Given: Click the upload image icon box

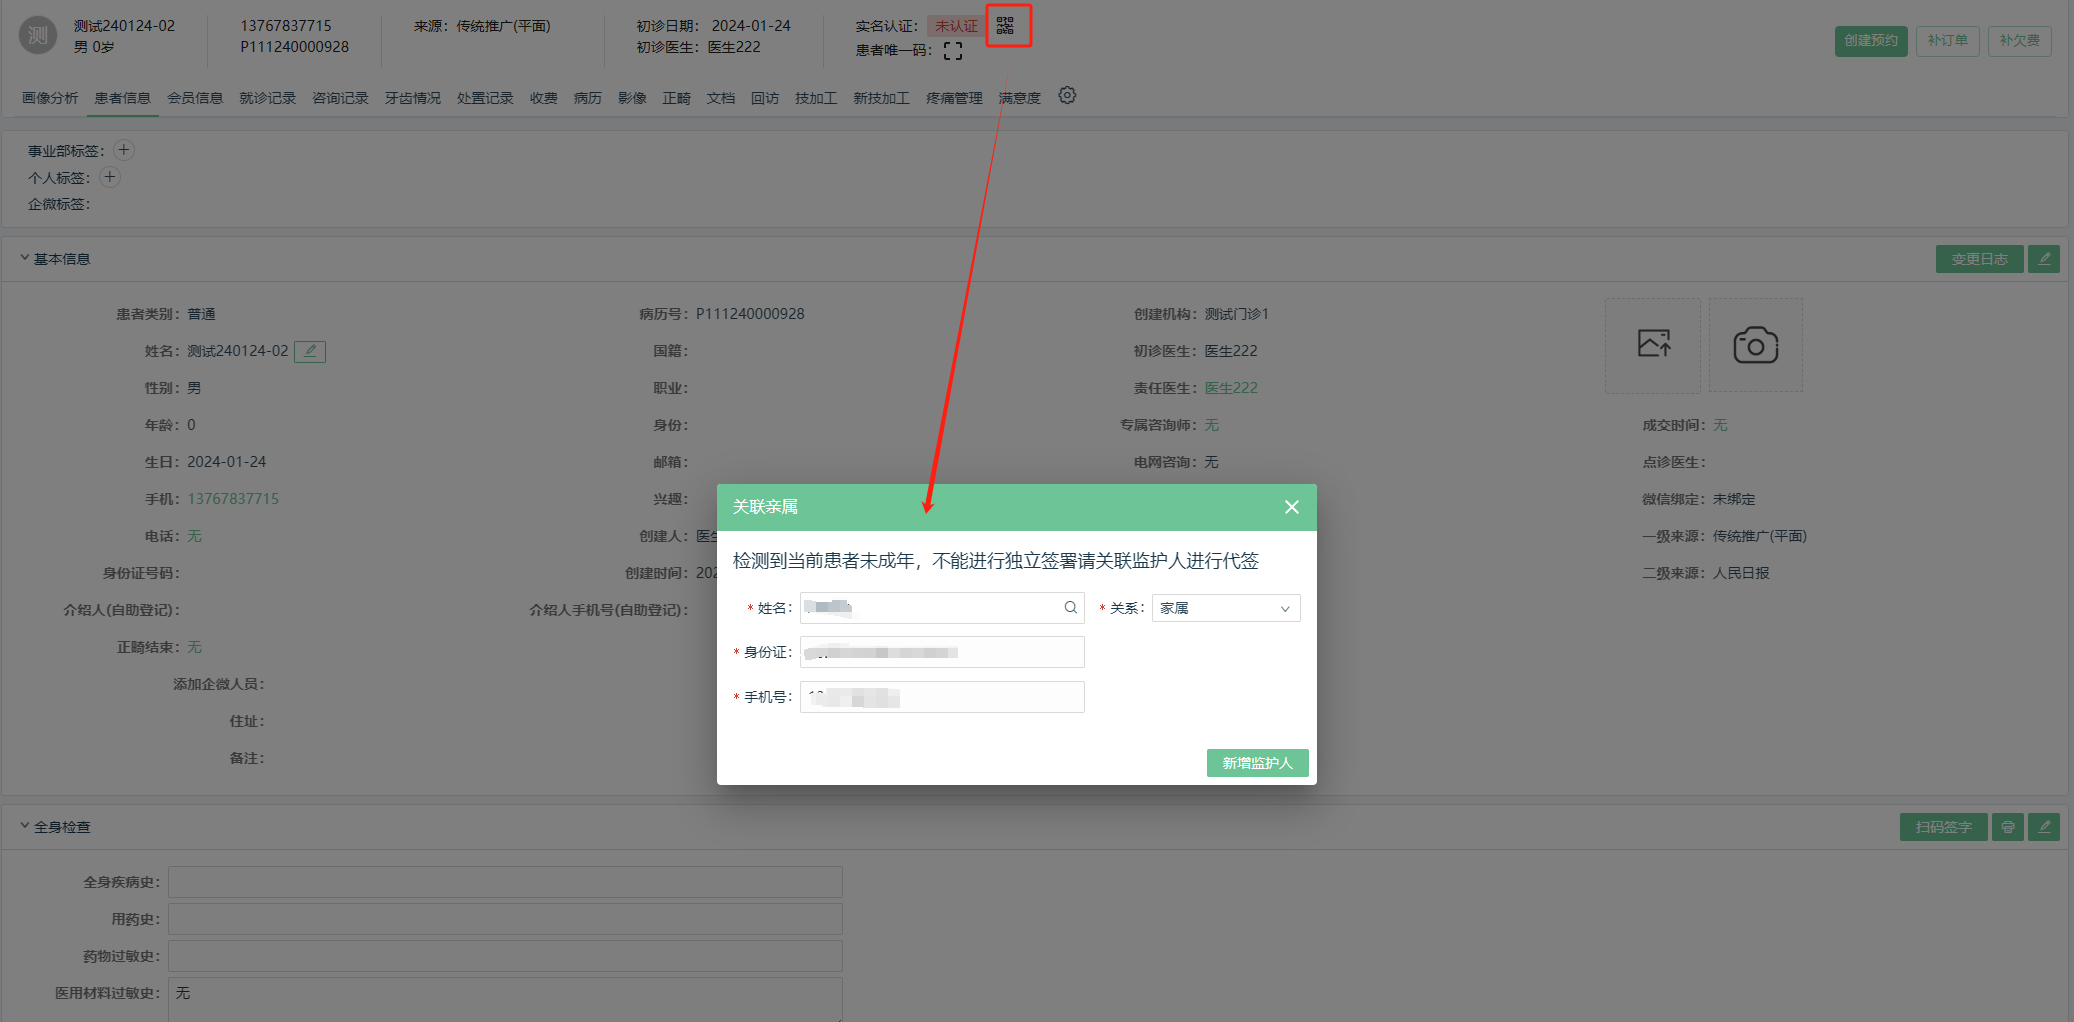Looking at the screenshot, I should [x=1653, y=345].
